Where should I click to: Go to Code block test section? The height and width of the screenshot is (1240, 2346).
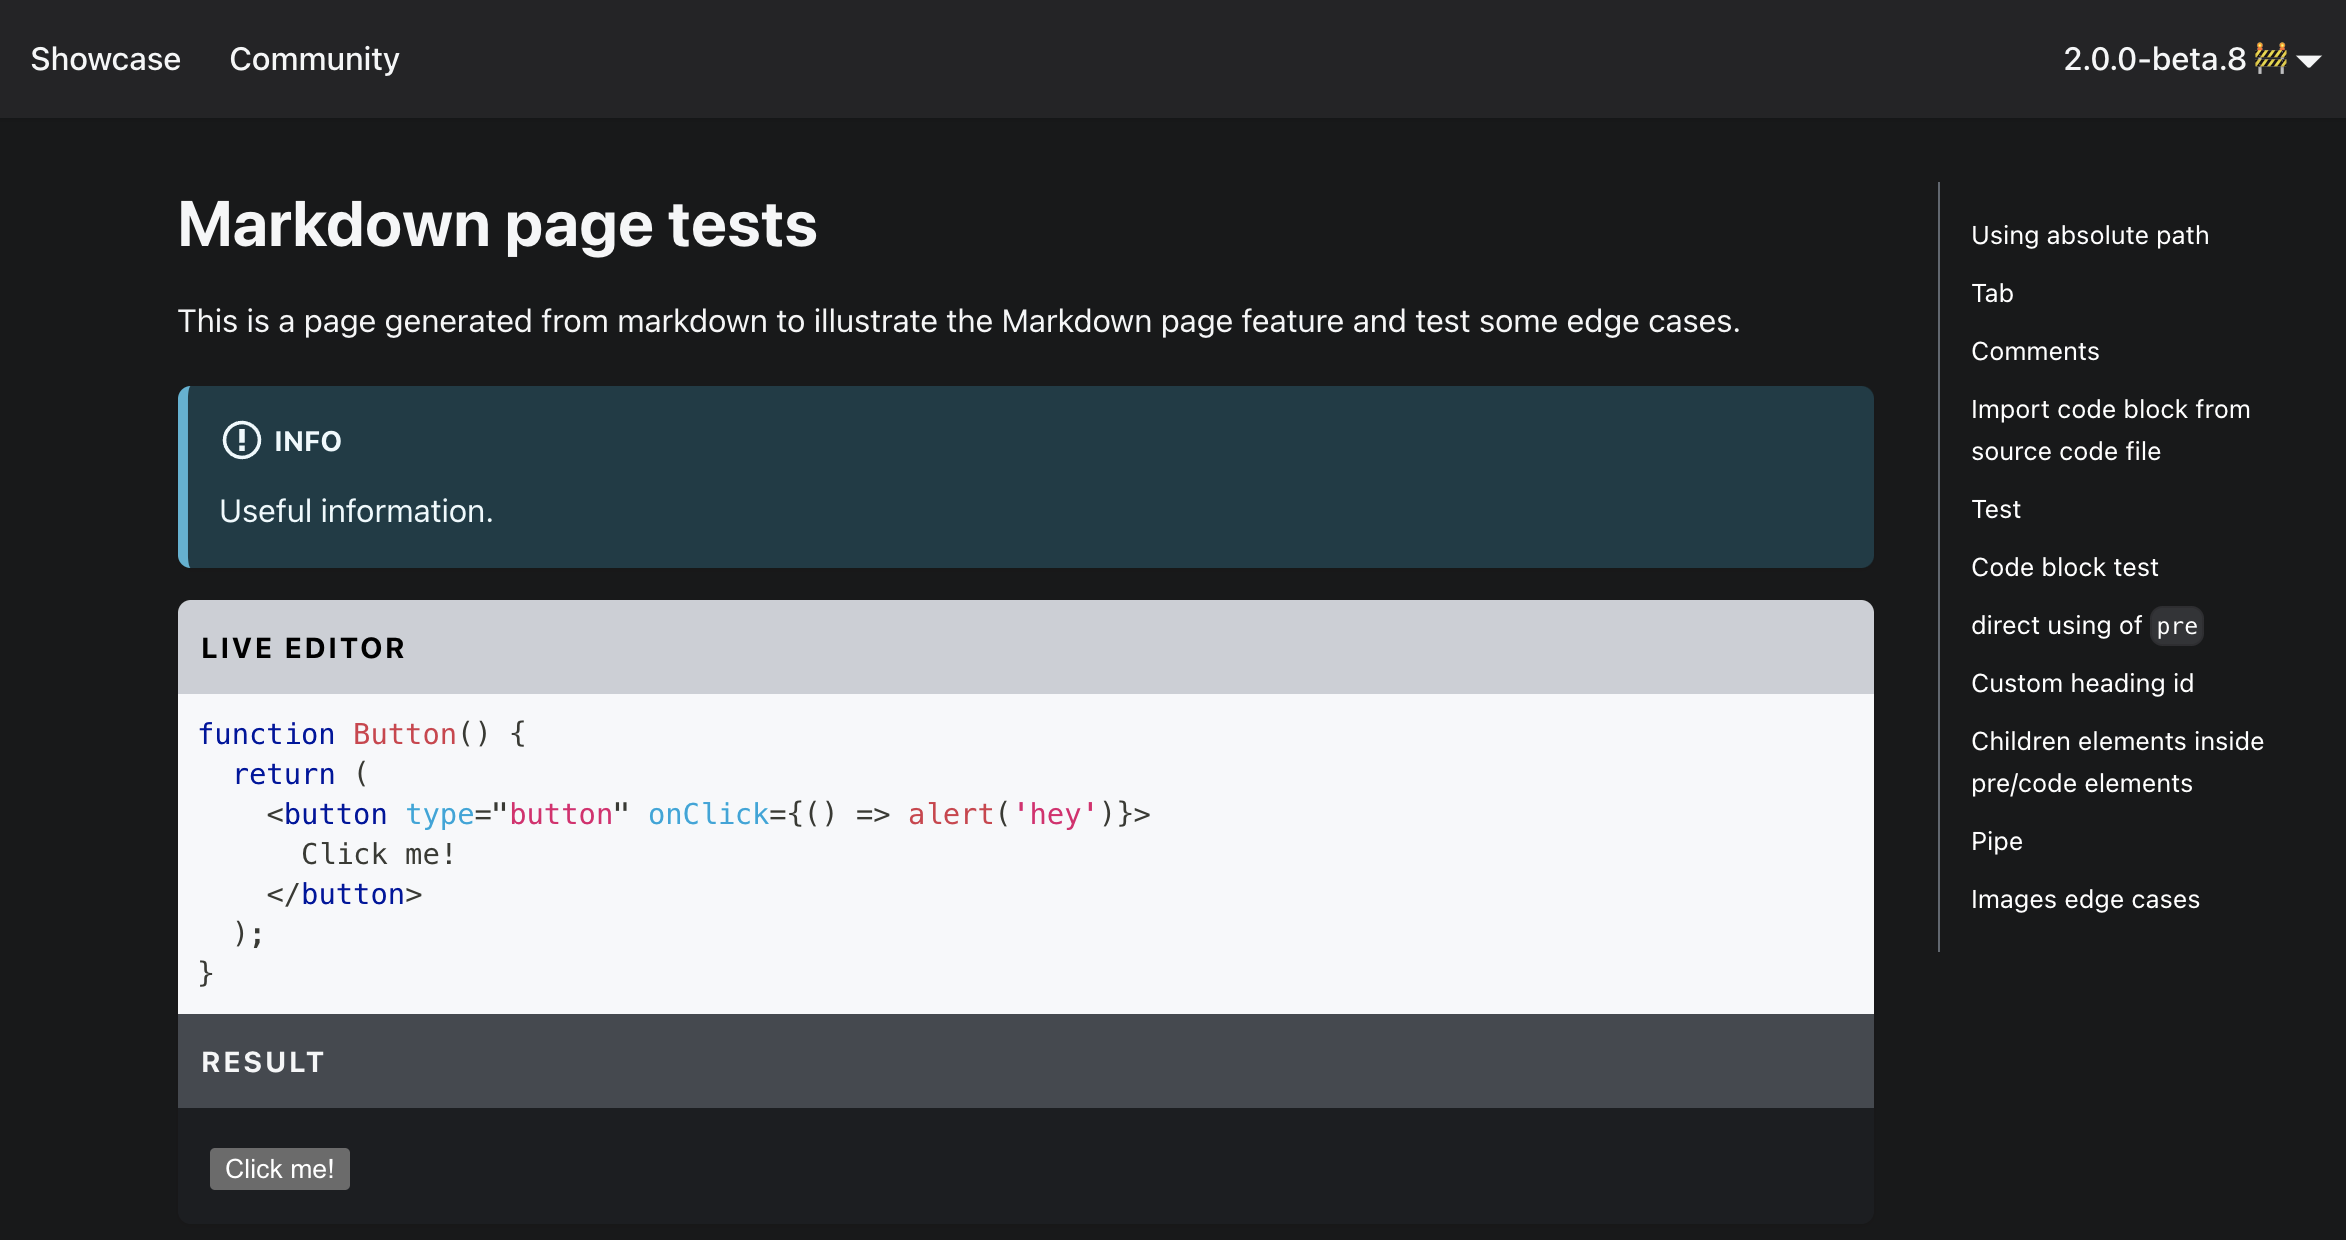click(x=2064, y=567)
